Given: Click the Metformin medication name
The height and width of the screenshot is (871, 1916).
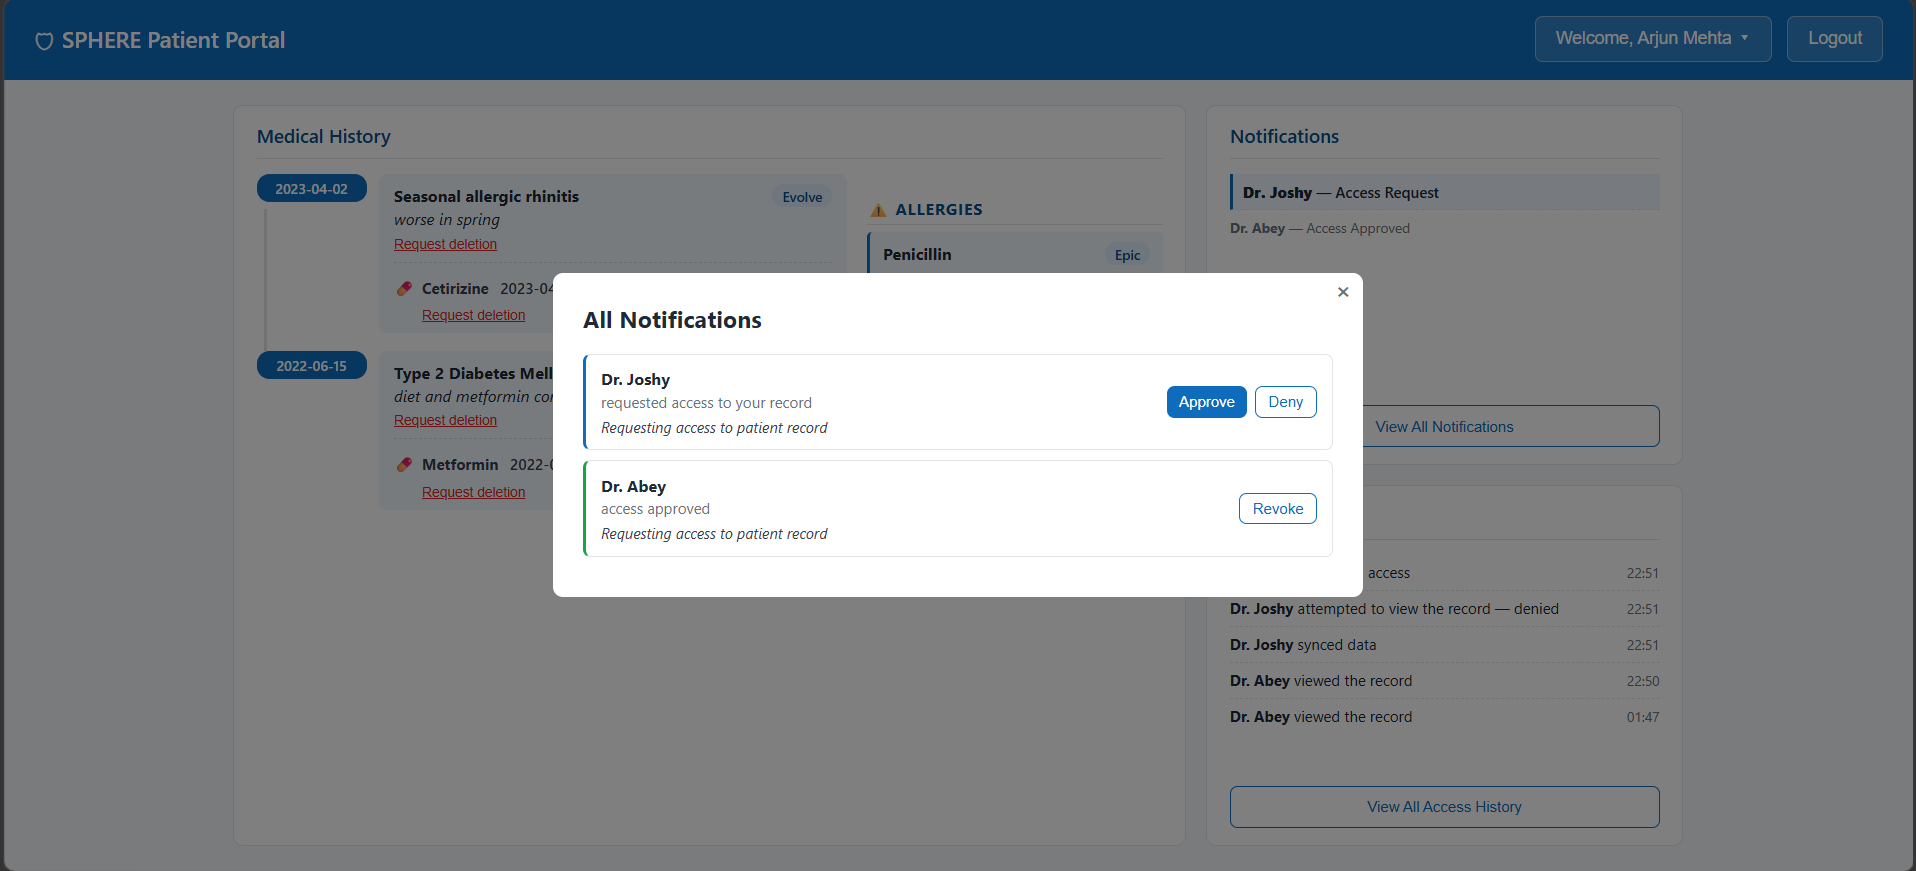Looking at the screenshot, I should pos(460,464).
